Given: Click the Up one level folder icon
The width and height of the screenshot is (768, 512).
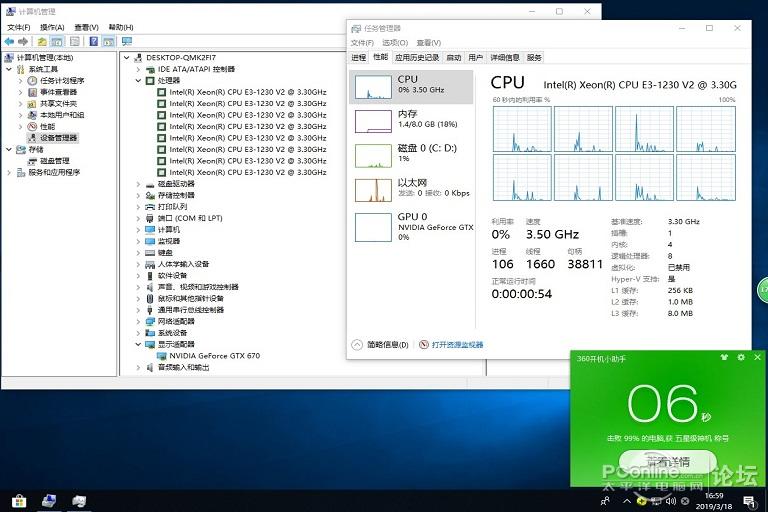Looking at the screenshot, I should click(x=42, y=42).
